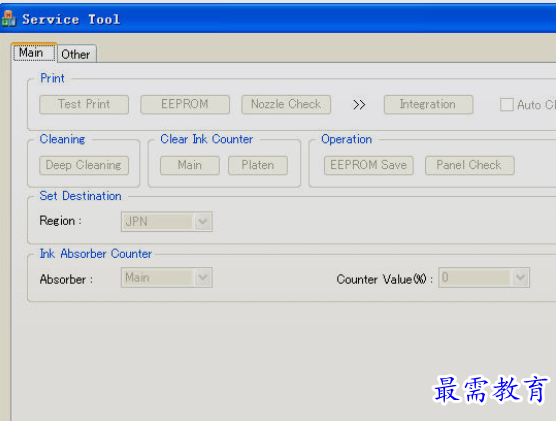This screenshot has width=556, height=421.
Task: Toggle the Auto checkbox in Print group
Action: (x=507, y=105)
